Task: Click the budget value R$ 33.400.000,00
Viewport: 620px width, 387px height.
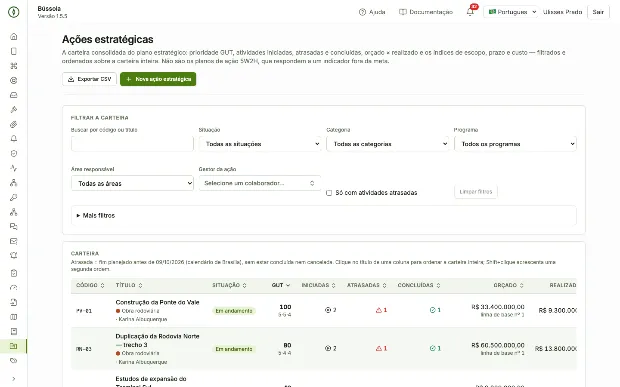Action: pyautogui.click(x=498, y=307)
